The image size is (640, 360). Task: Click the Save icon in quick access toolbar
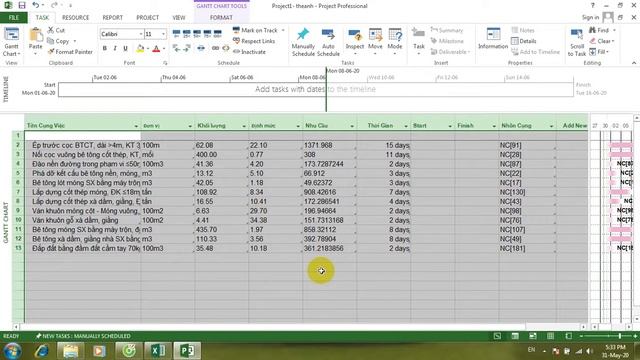(x=22, y=5)
